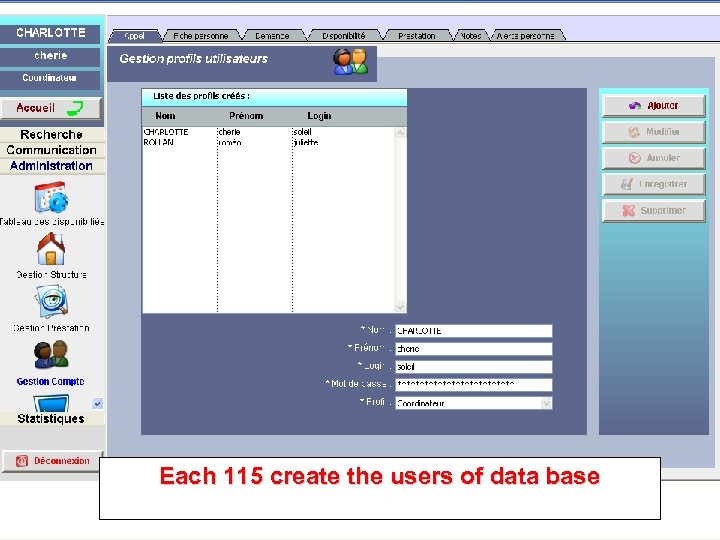Open the Profil dropdown showing Coordinateur
Viewport: 720px width, 540px height.
click(473, 403)
